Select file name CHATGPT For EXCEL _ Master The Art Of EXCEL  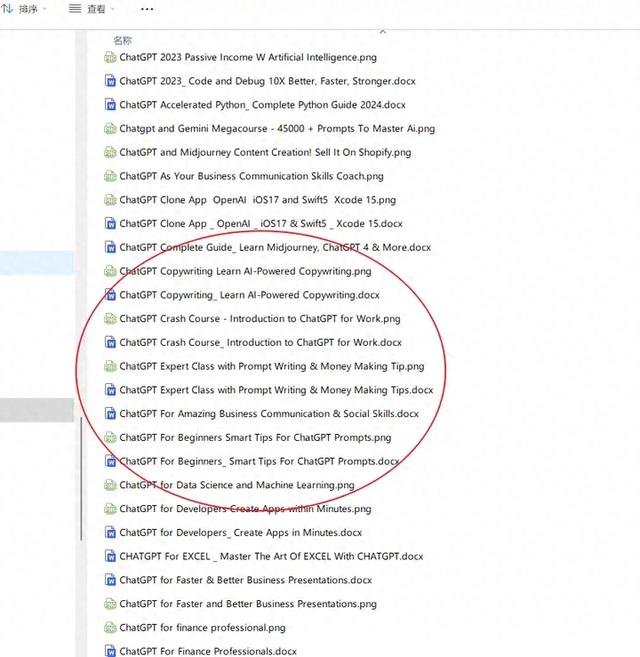click(271, 556)
